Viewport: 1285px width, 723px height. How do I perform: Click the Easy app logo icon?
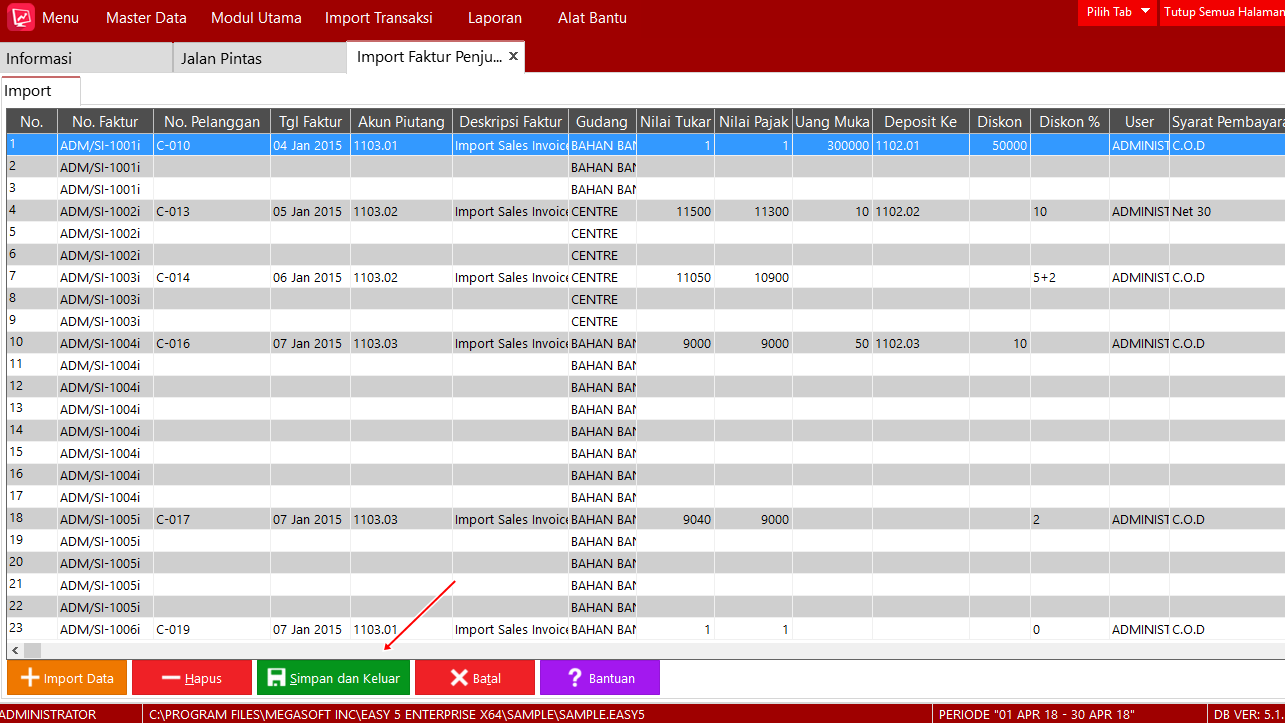click(x=21, y=17)
